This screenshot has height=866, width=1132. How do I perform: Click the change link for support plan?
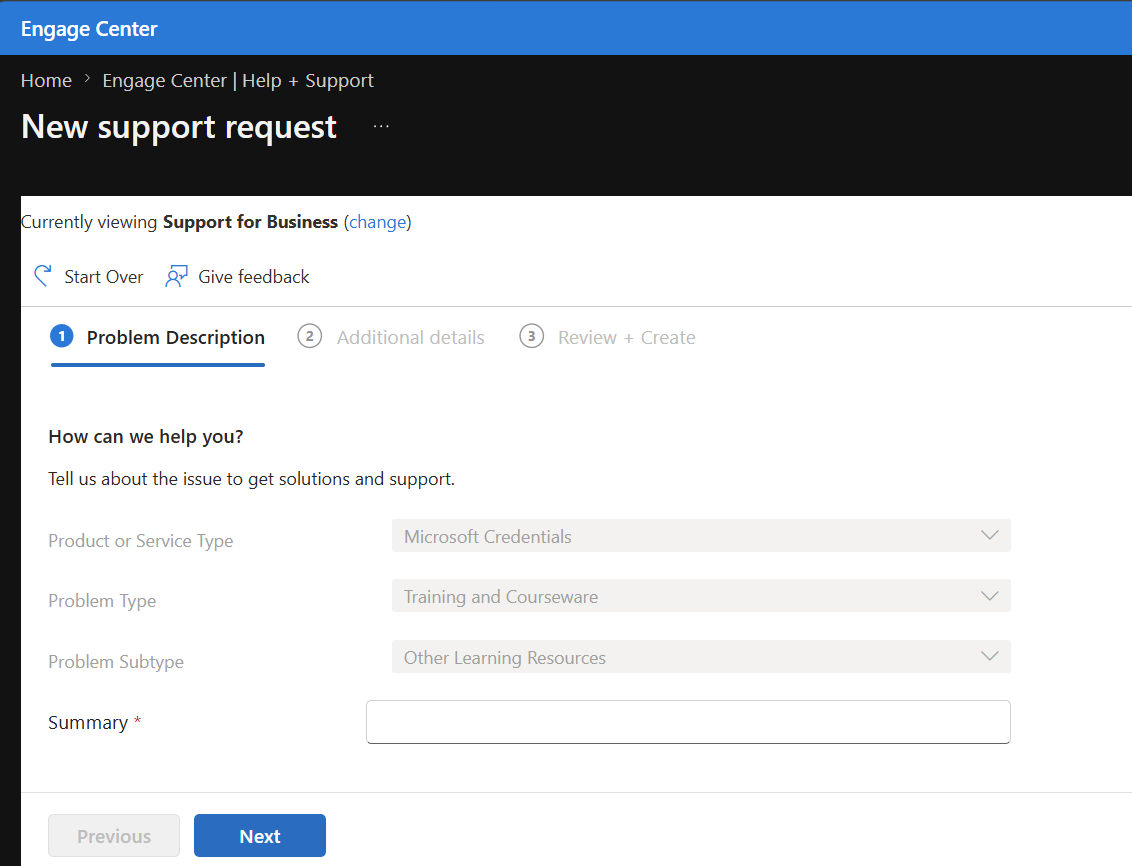click(x=378, y=222)
